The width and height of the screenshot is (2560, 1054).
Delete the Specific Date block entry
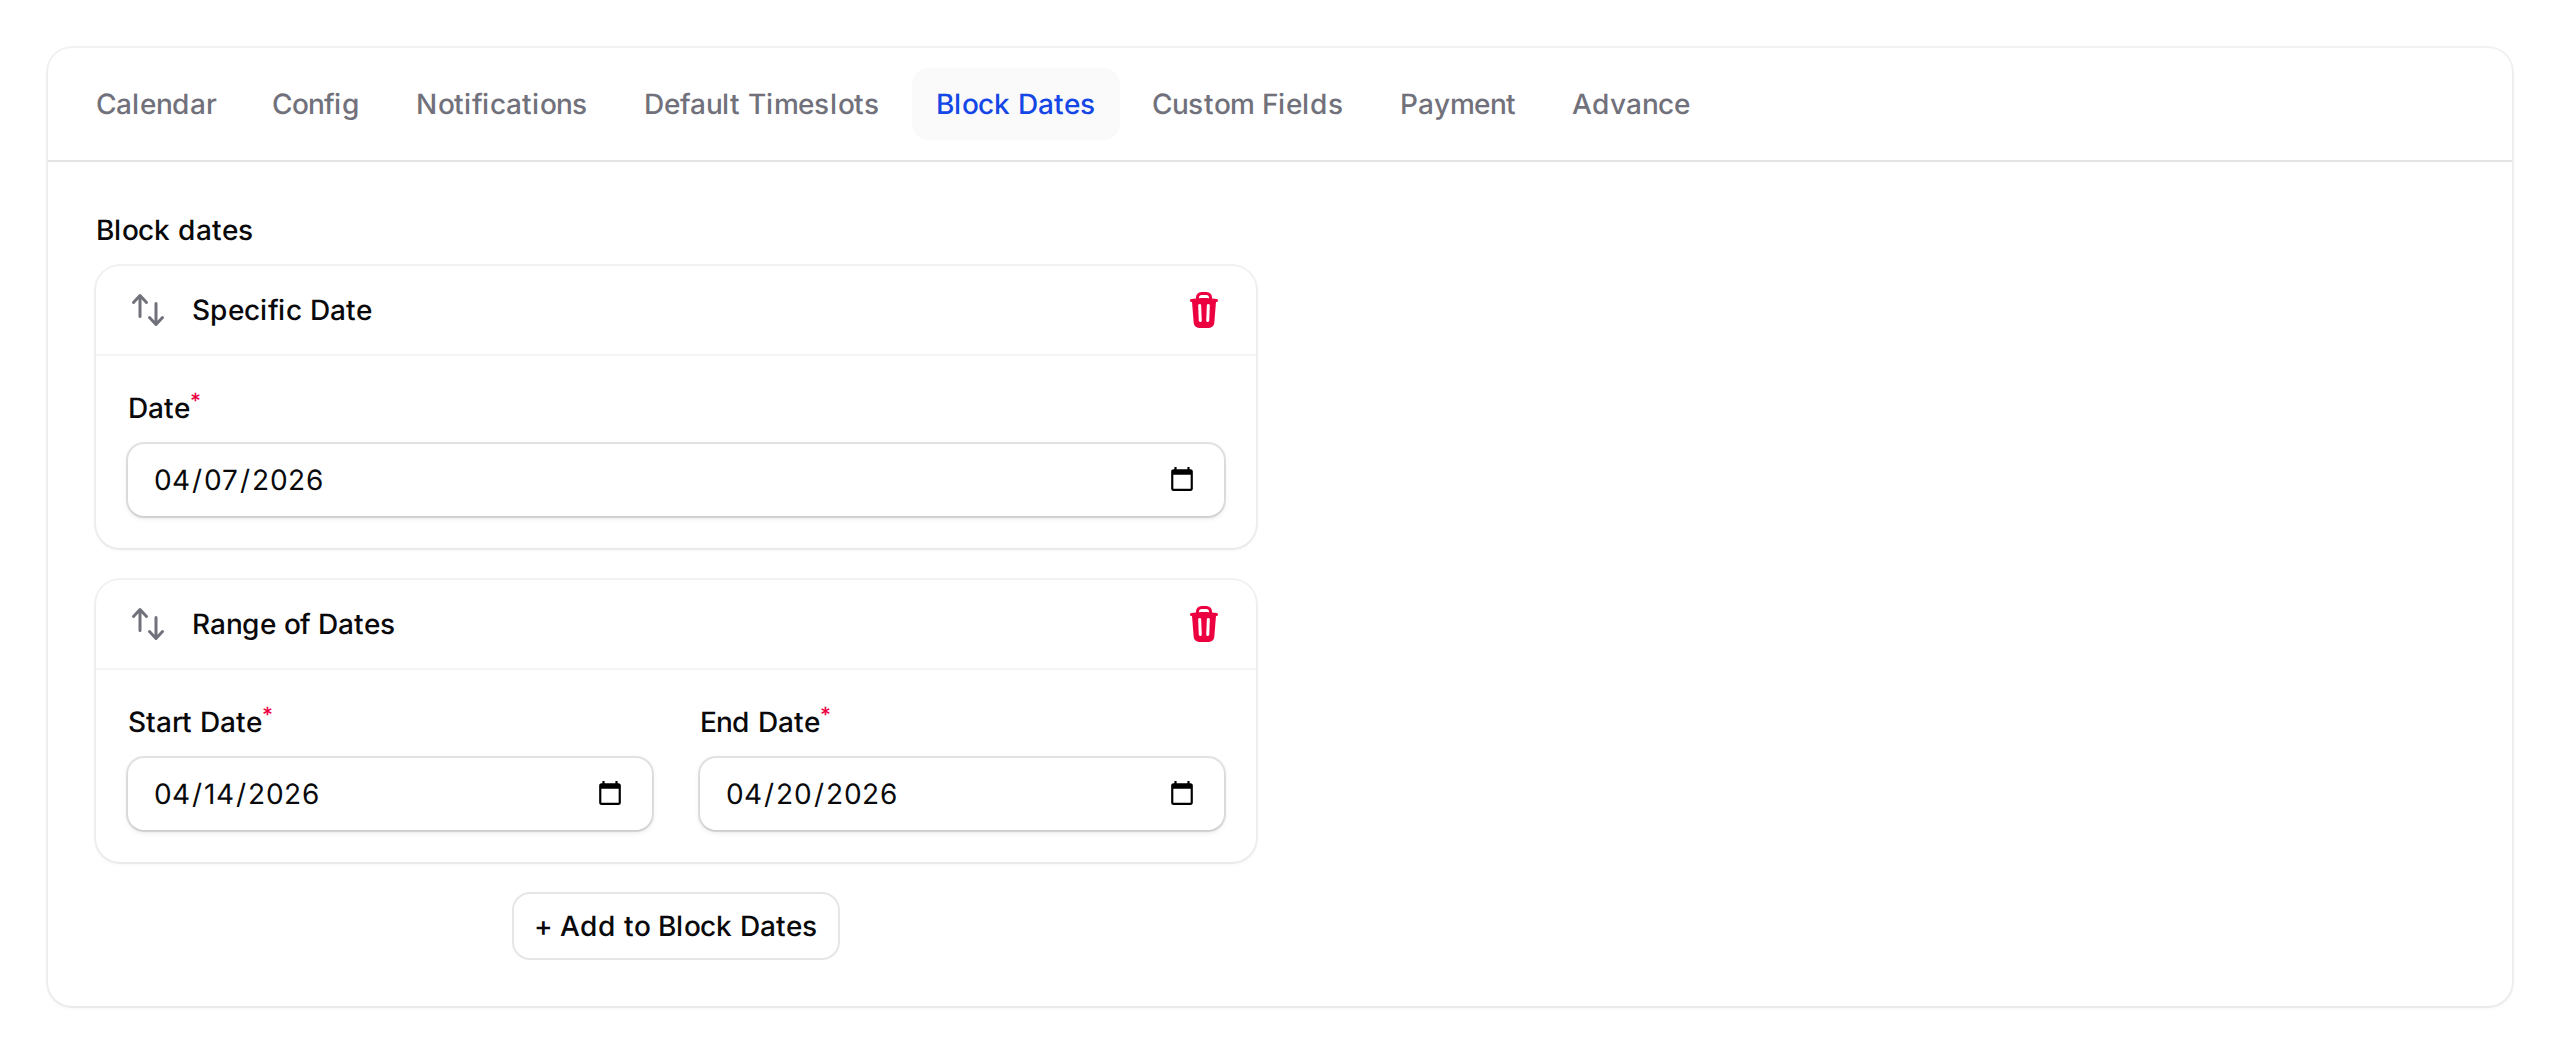(1204, 310)
